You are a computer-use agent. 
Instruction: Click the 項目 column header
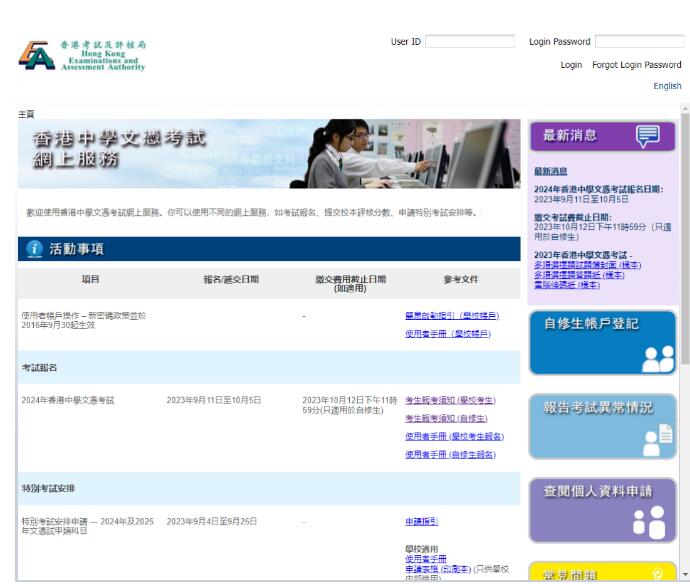(x=90, y=279)
